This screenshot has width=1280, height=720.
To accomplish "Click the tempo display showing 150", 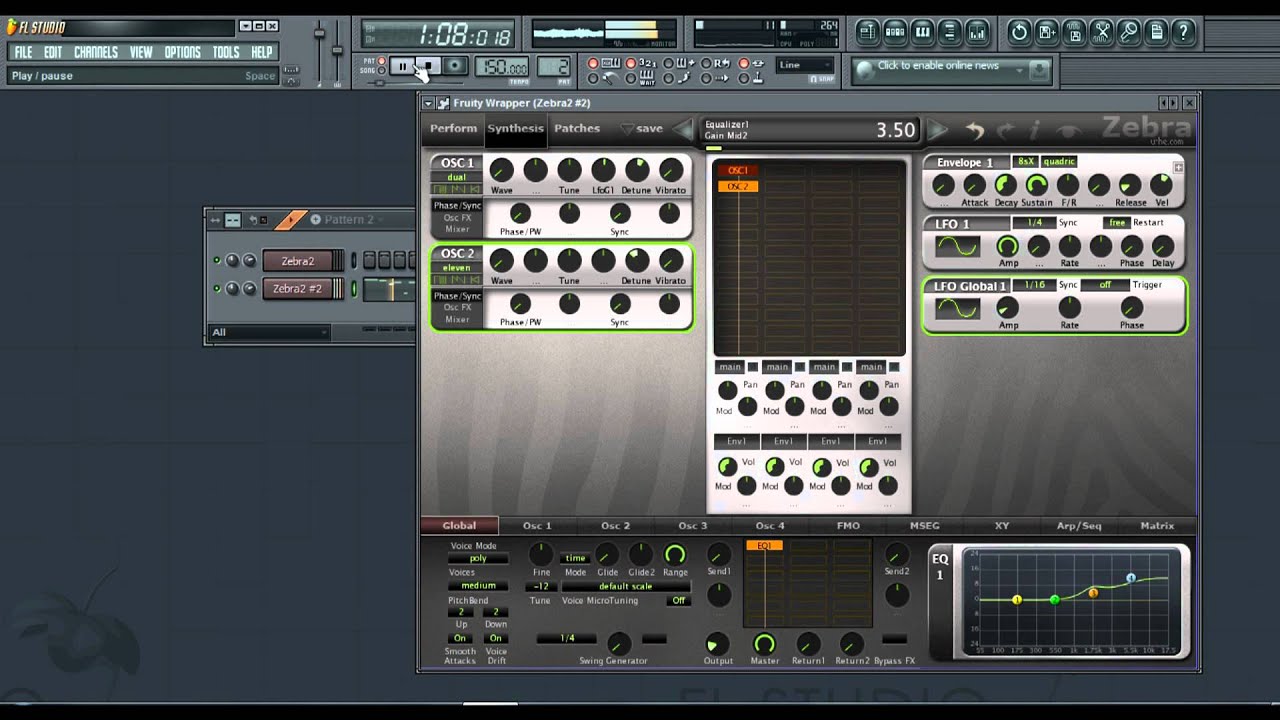I will 502,67.
